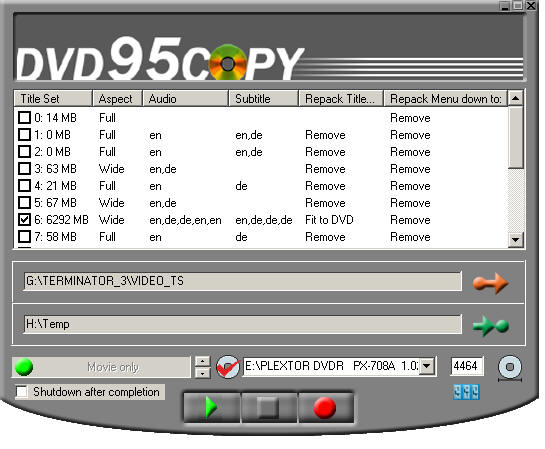Click subtitle 'en,de' in row 2
545x449 pixels.
click(249, 152)
